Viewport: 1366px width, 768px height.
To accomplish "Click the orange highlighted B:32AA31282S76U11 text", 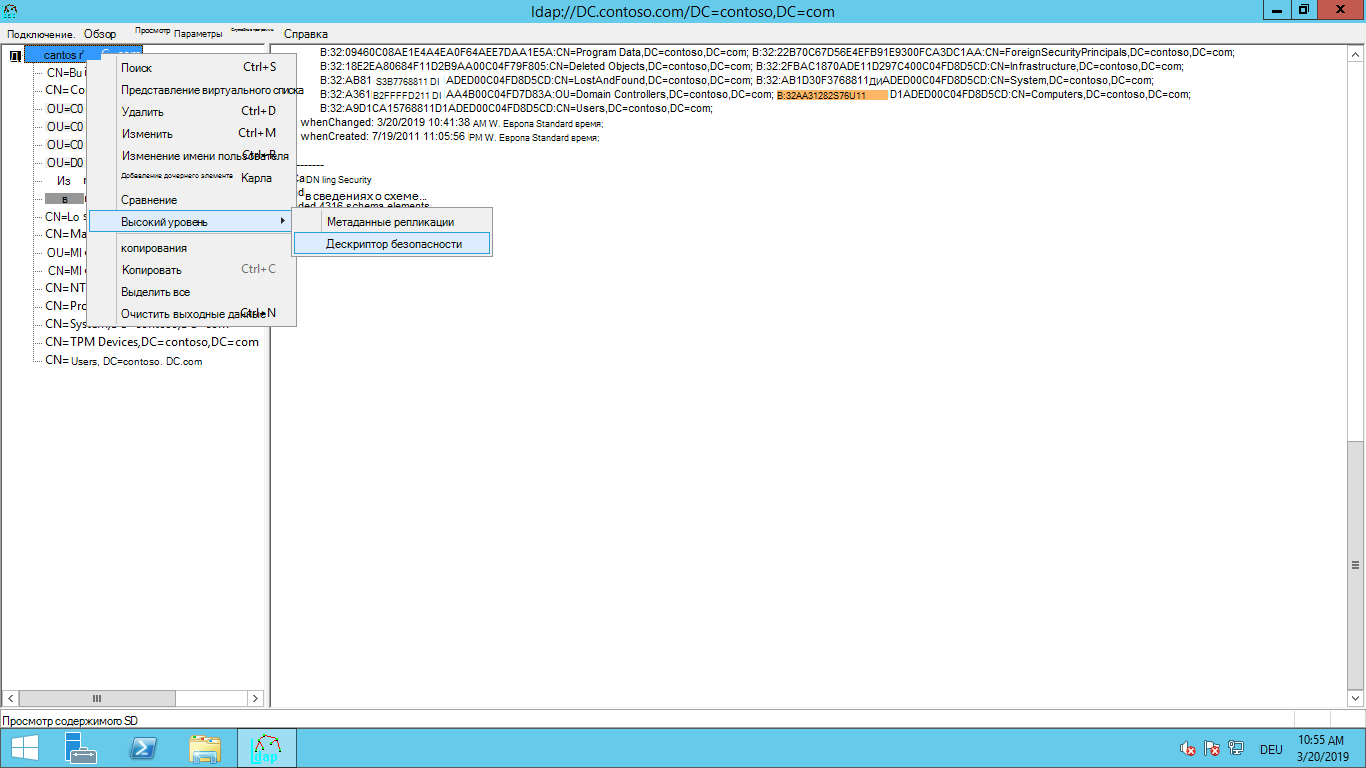I will click(x=832, y=95).
